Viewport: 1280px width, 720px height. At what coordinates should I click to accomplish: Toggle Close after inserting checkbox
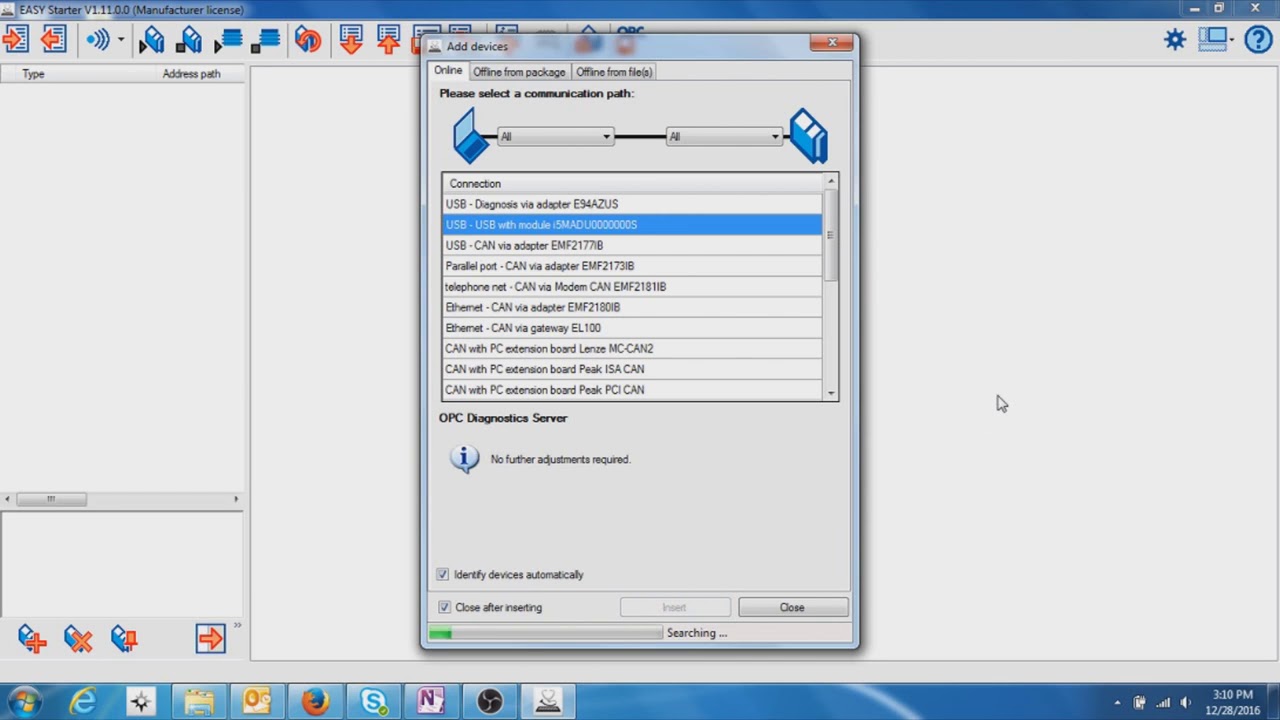coord(444,608)
